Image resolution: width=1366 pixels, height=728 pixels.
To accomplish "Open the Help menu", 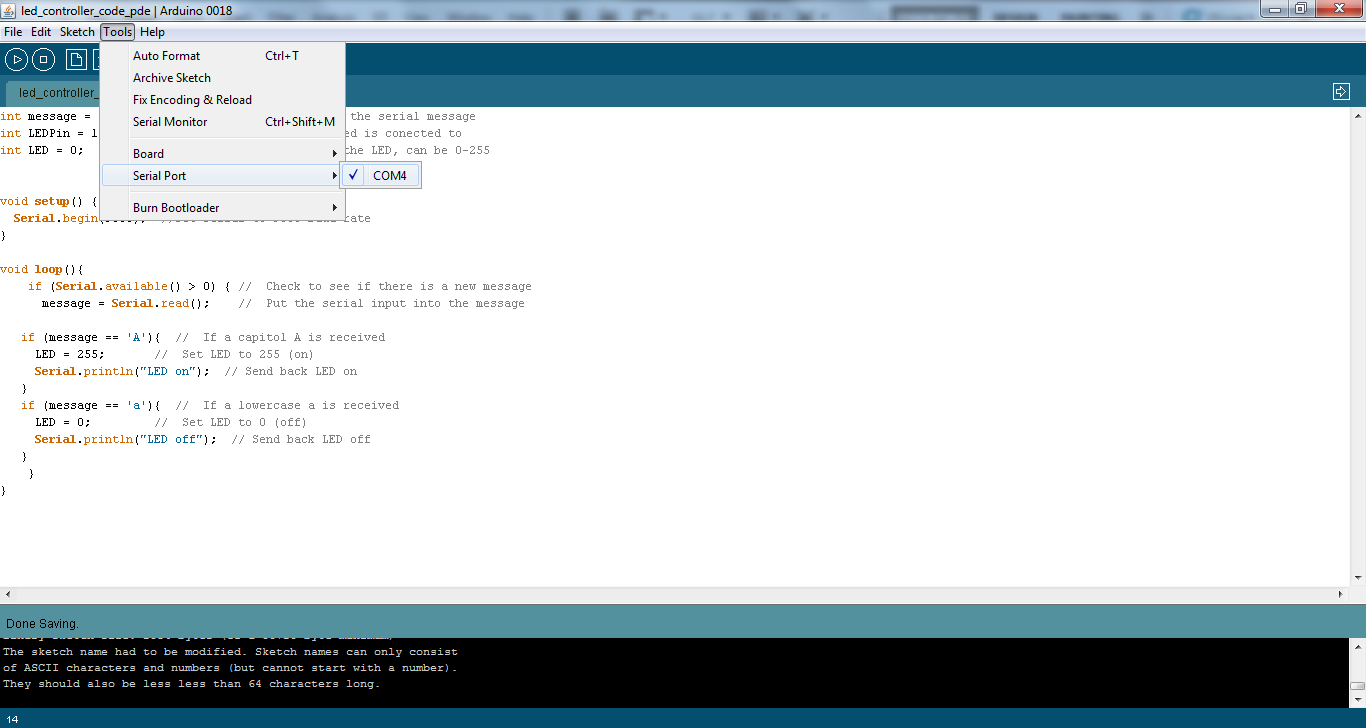I will [x=152, y=31].
